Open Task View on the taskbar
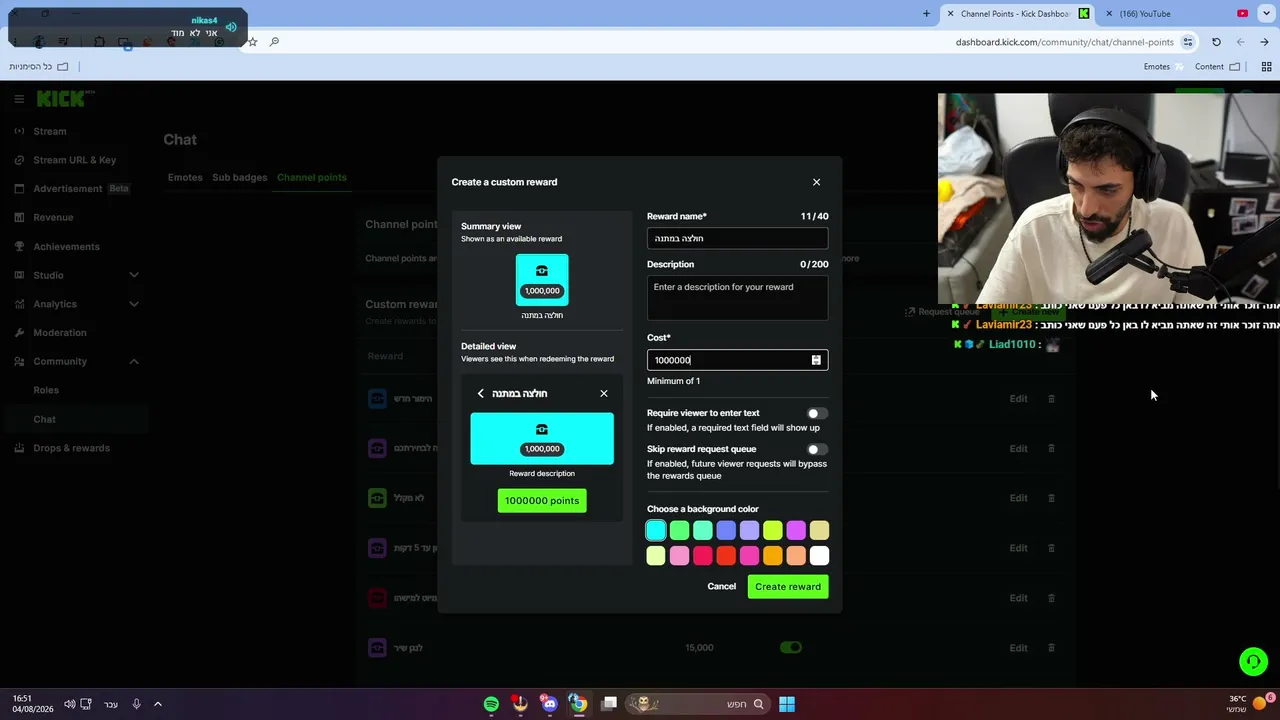This screenshot has height=720, width=1280. click(608, 704)
